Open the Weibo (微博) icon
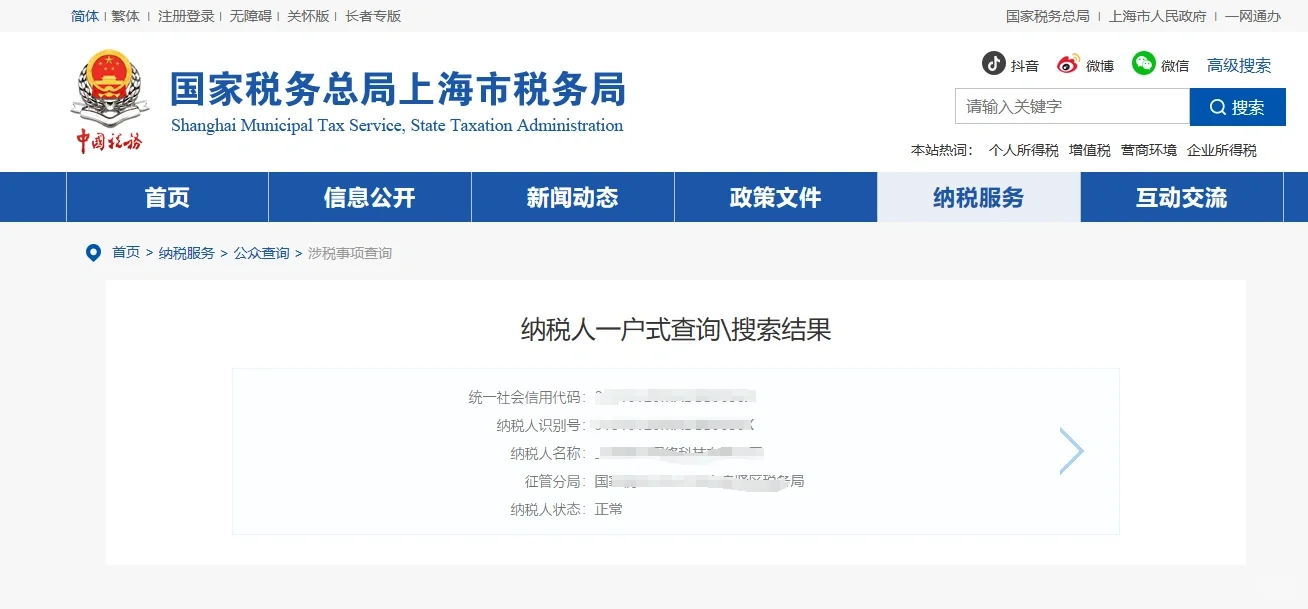This screenshot has height=609, width=1308. click(x=1068, y=63)
